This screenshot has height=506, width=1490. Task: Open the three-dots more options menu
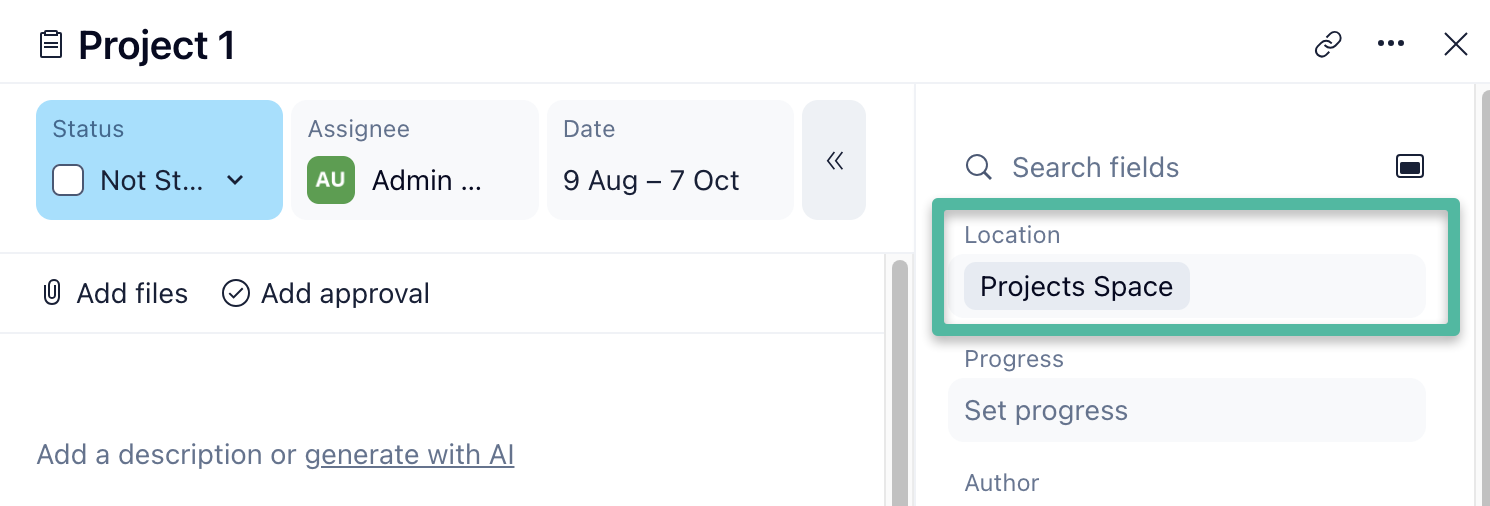1391,44
